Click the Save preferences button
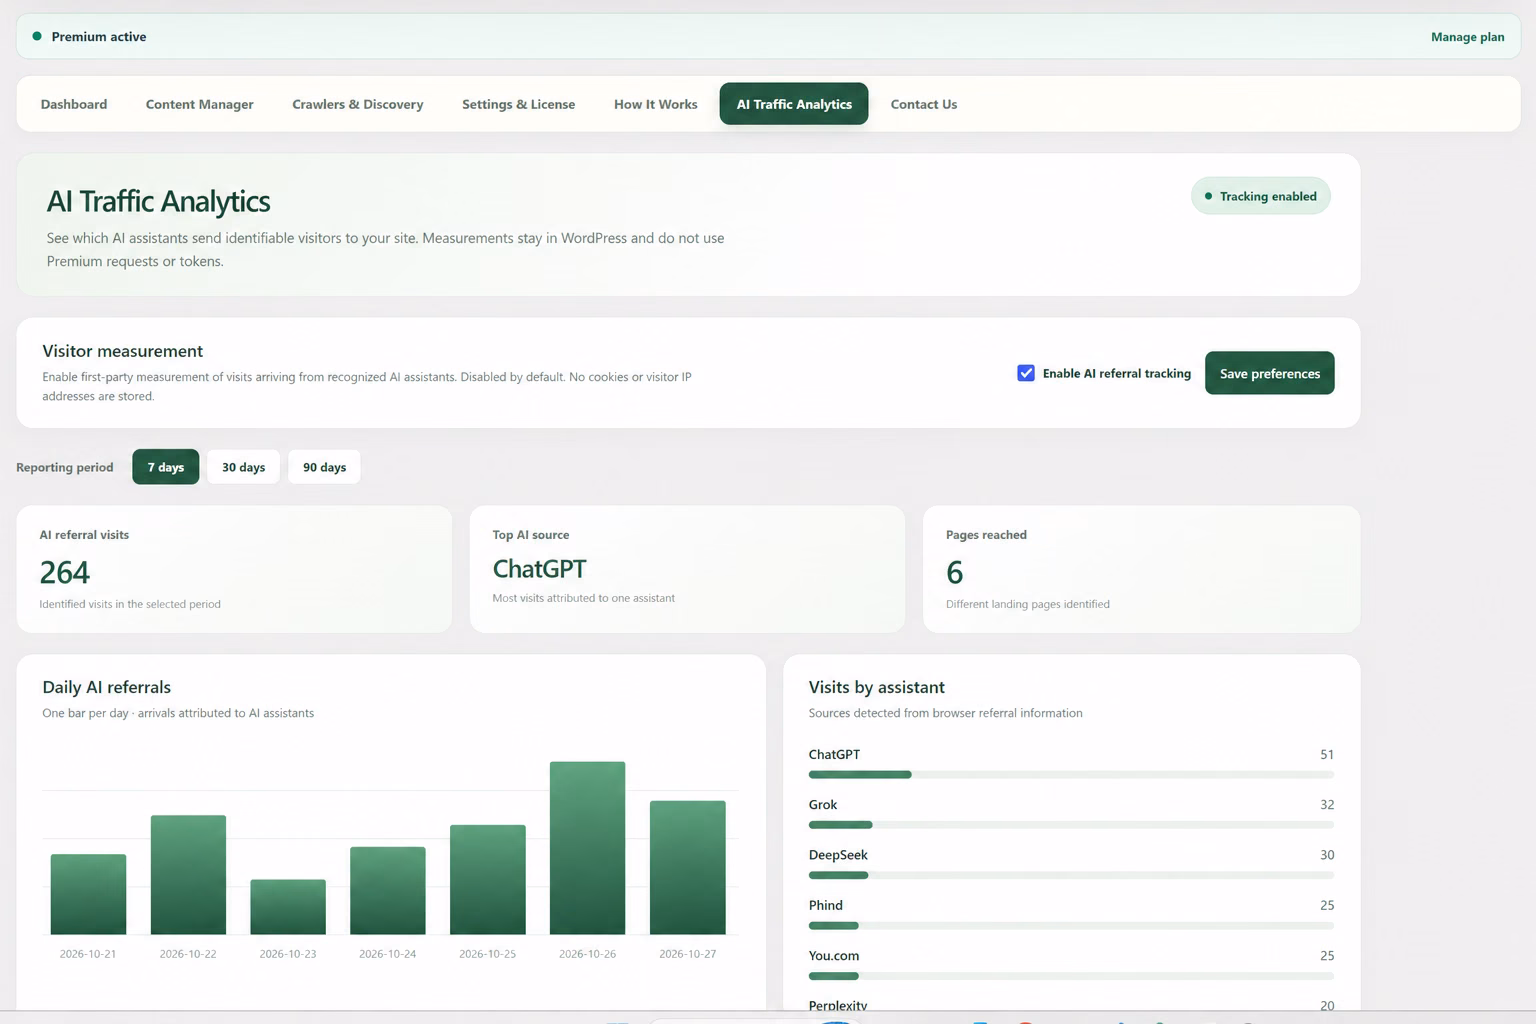Image resolution: width=1536 pixels, height=1024 pixels. pos(1269,373)
